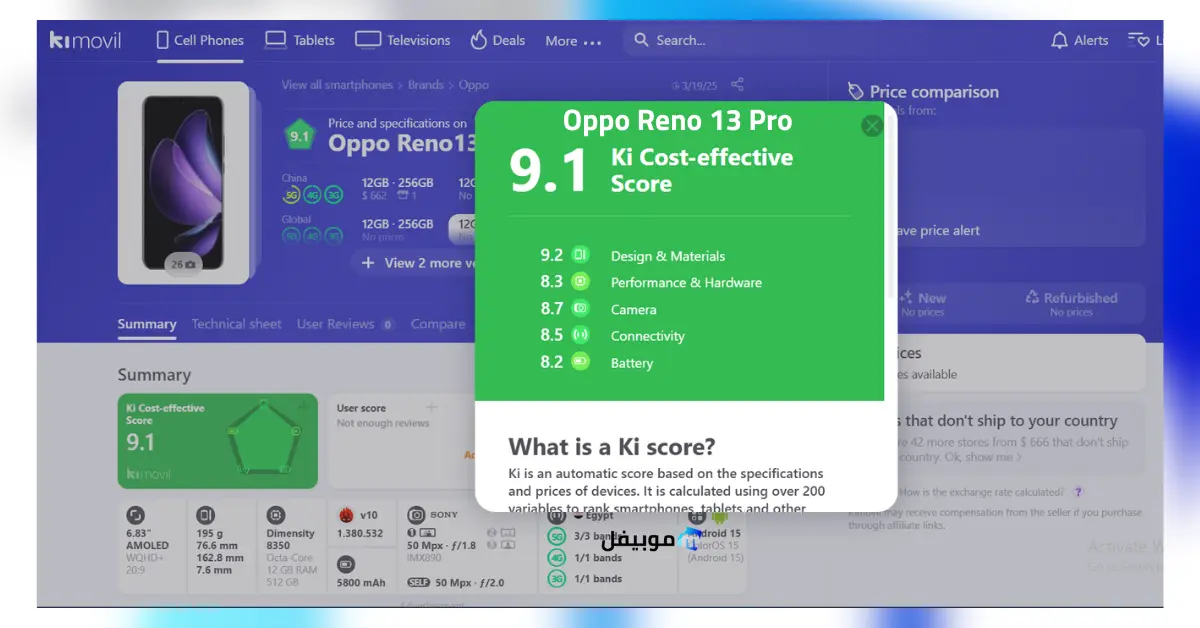The width and height of the screenshot is (1200, 628).
Task: Click the 3G 1/1 bands badge
Action: (556, 579)
